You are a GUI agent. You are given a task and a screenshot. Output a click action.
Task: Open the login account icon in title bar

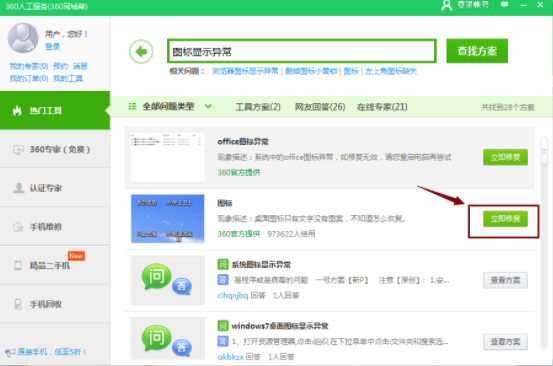(x=446, y=5)
